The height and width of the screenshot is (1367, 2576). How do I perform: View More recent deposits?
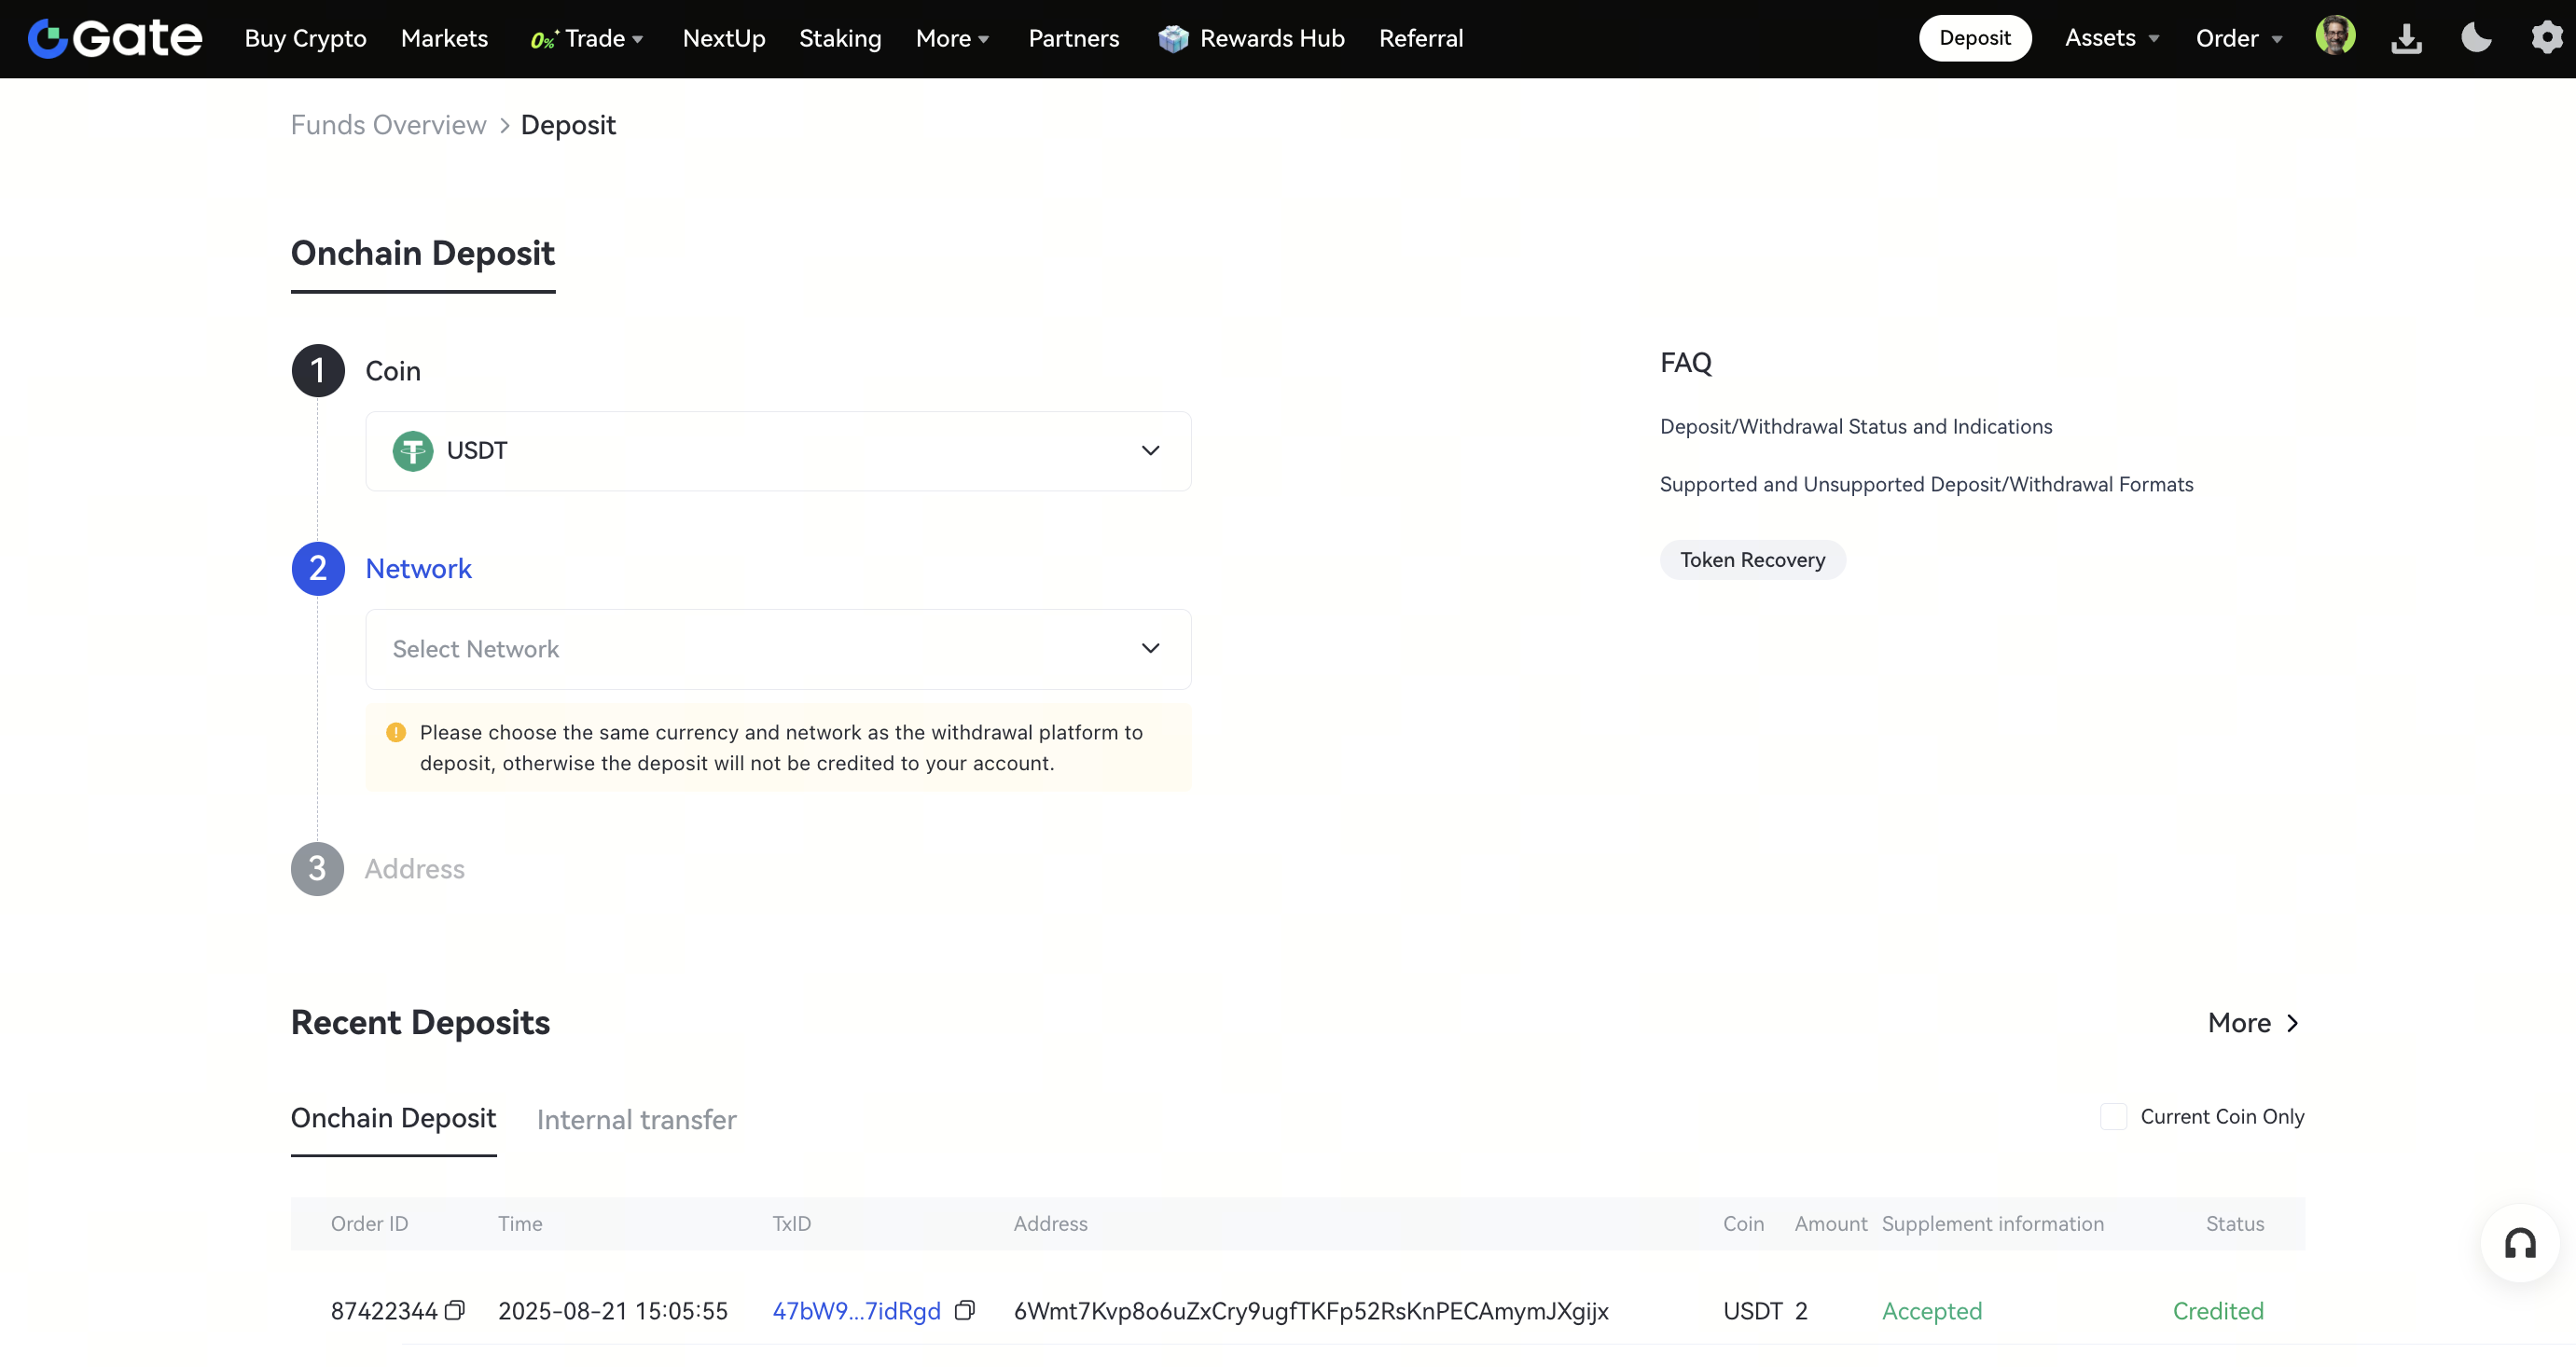pos(2252,1022)
